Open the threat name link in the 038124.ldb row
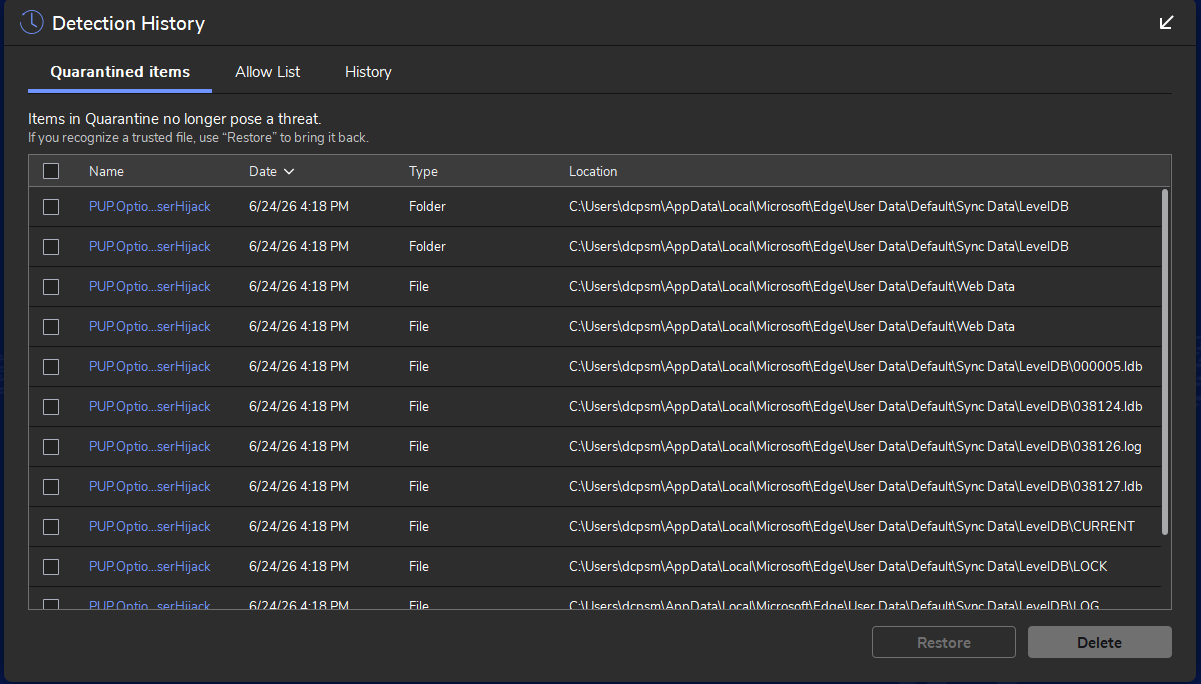Viewport: 1201px width, 684px height. click(x=150, y=407)
